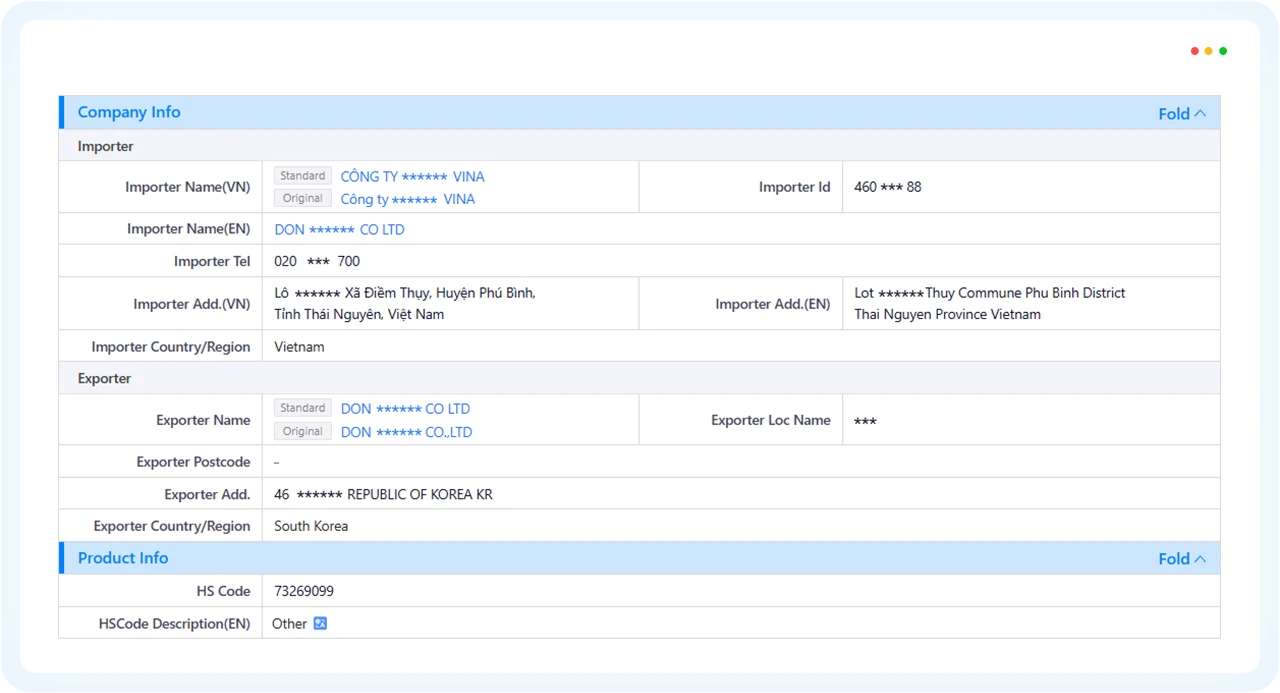The width and height of the screenshot is (1280, 693).
Task: Fold the Company Info section
Action: pos(1182,113)
